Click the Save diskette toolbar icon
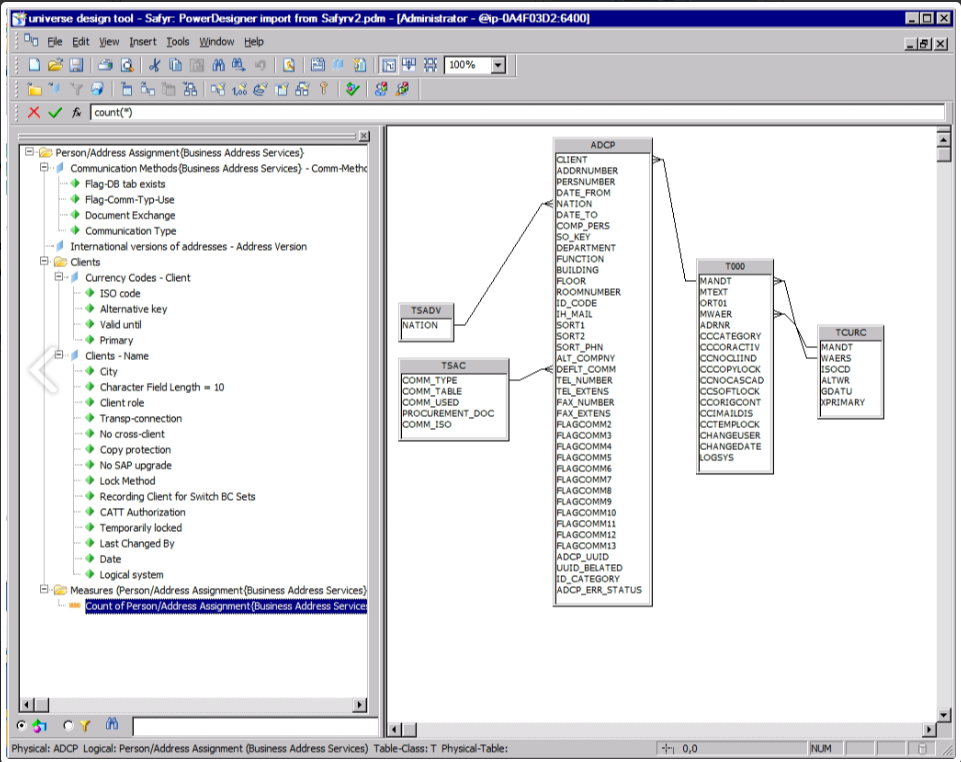Image resolution: width=961 pixels, height=762 pixels. pos(76,65)
